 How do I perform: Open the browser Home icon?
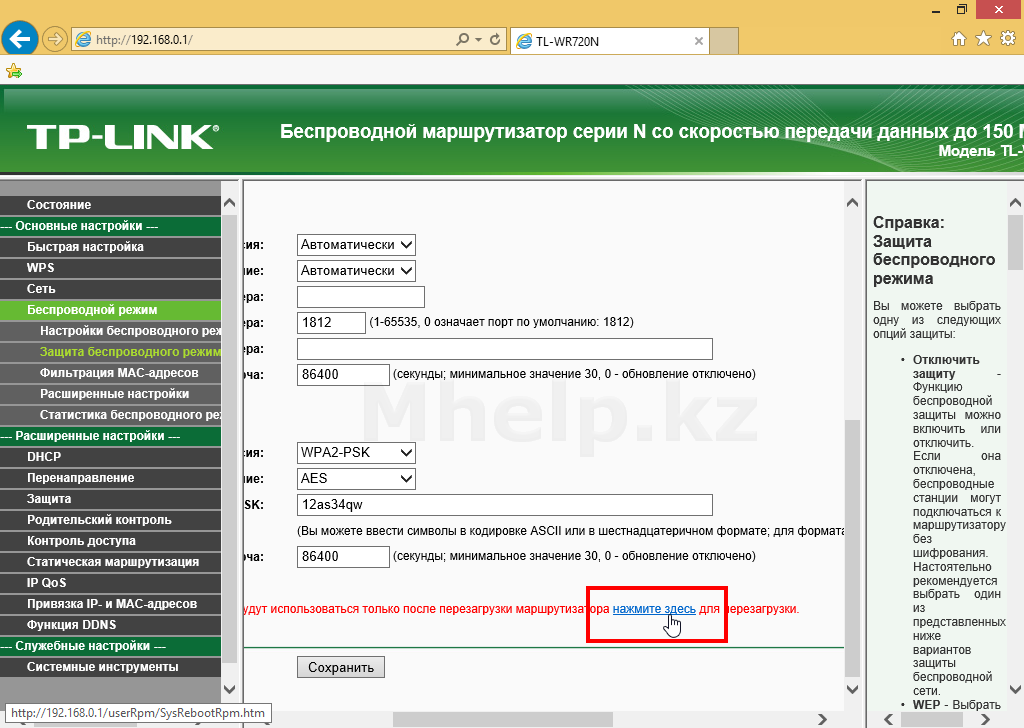coord(959,39)
